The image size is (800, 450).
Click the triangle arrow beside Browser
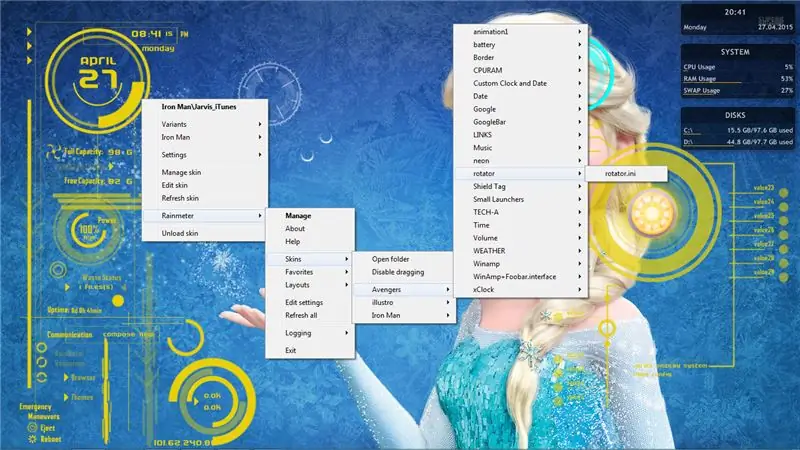[x=66, y=377]
